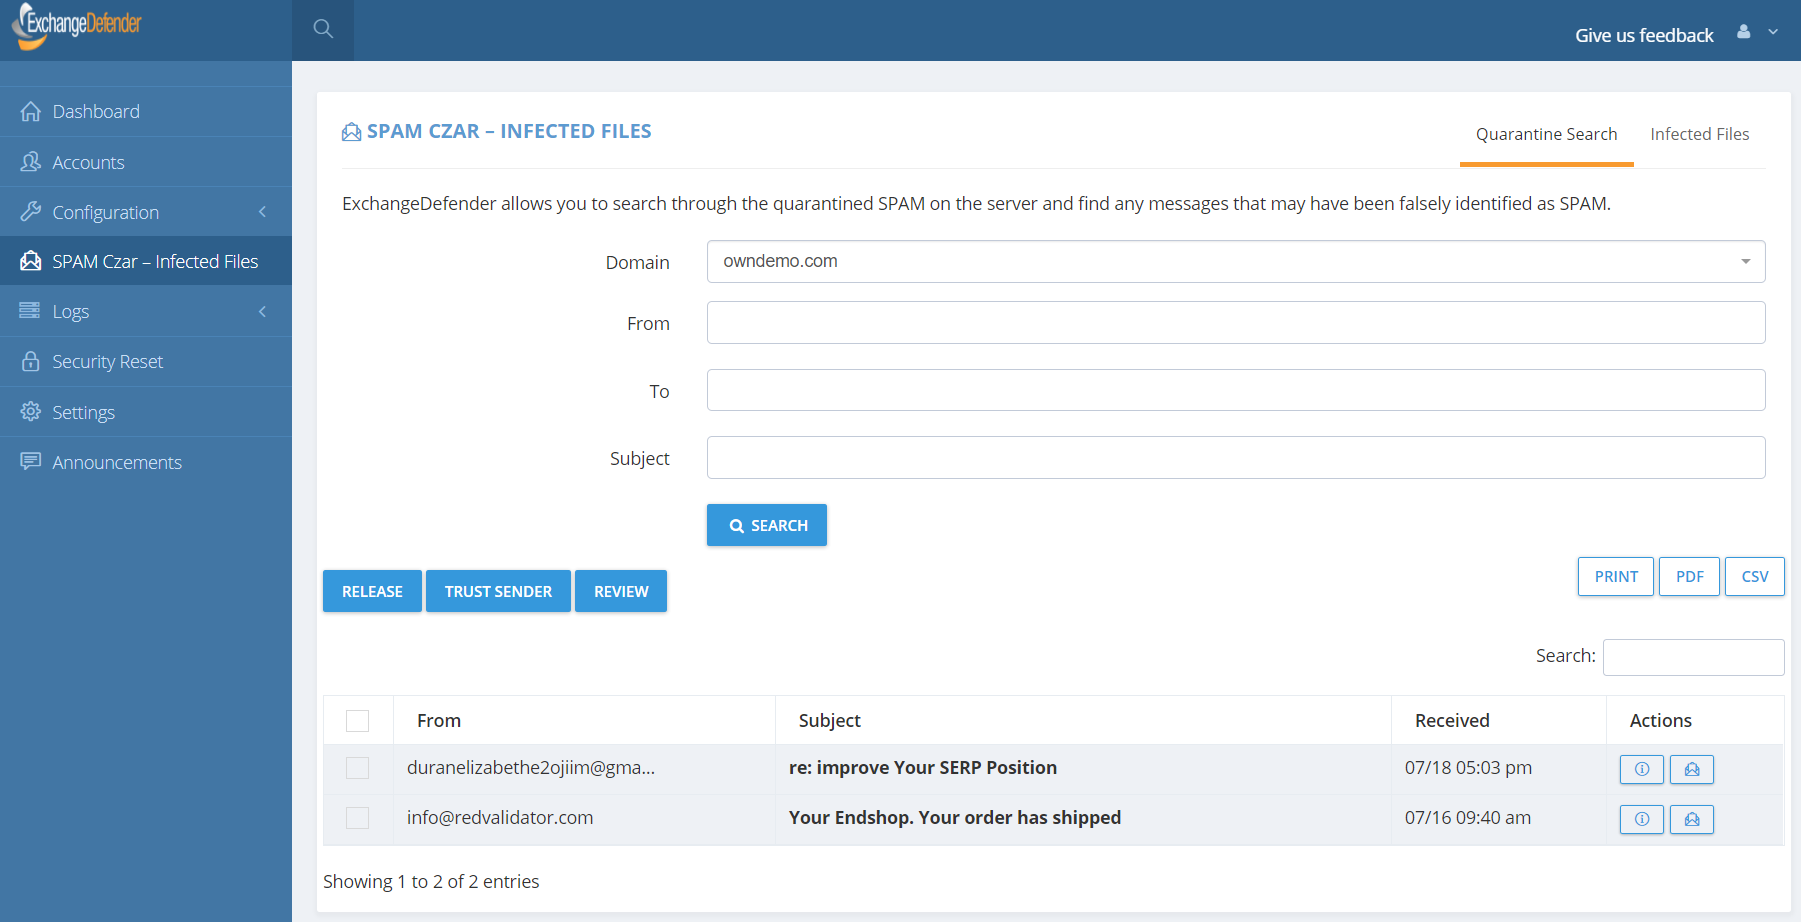Click the Configuration wrench icon
Image resolution: width=1801 pixels, height=922 pixels.
coord(31,211)
